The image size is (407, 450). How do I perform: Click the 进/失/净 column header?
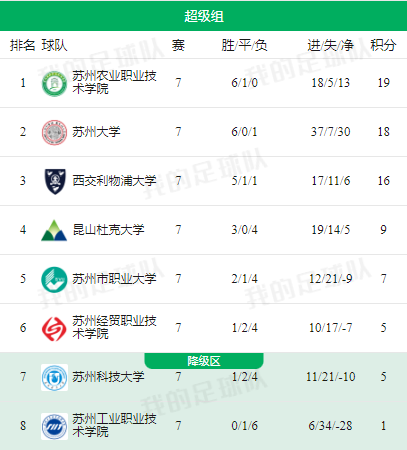[330, 45]
